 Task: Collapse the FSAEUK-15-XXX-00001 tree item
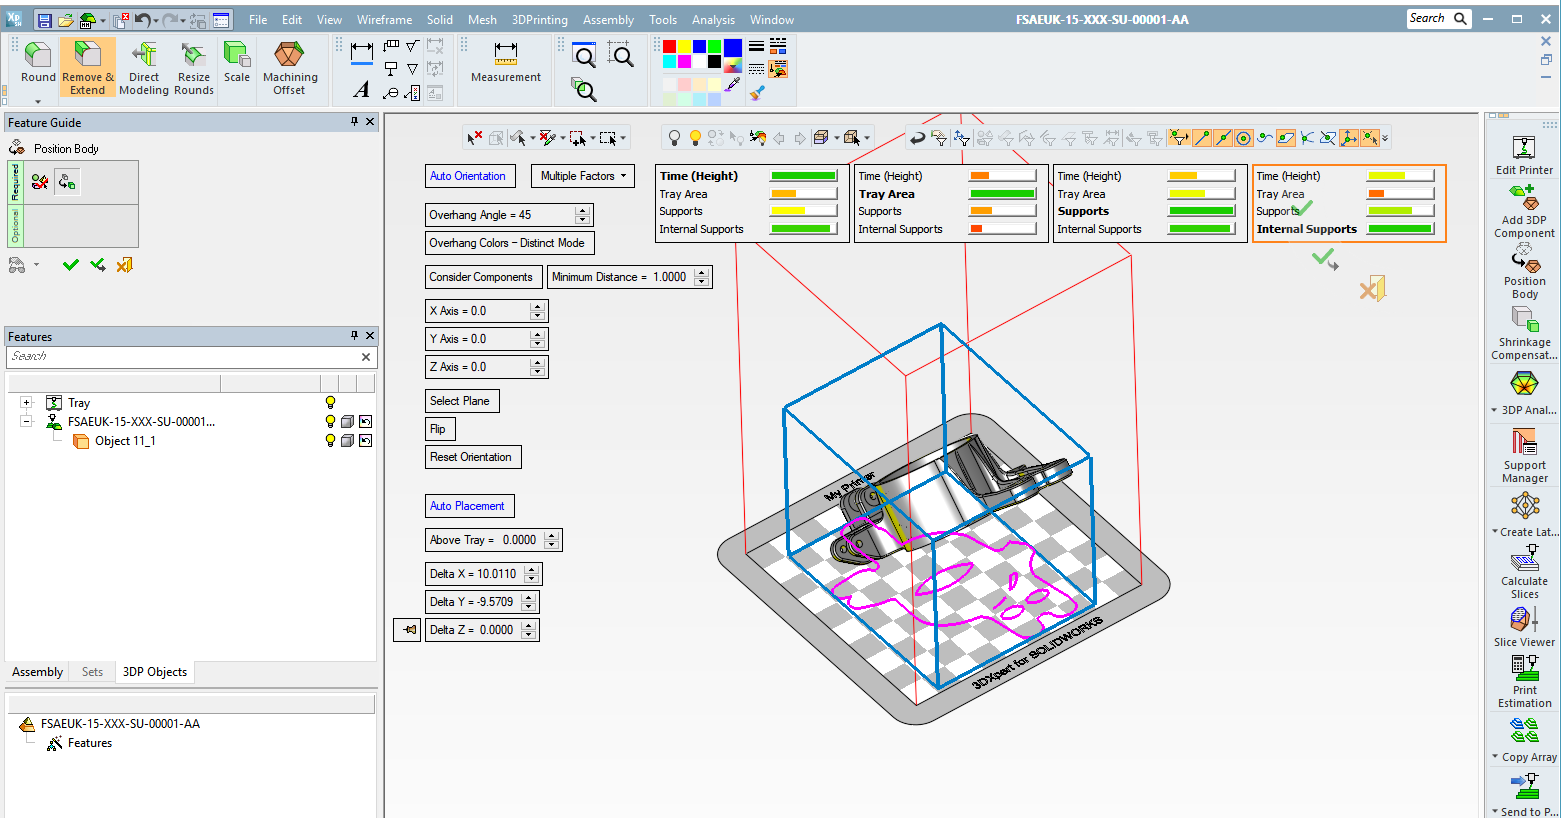pos(24,421)
